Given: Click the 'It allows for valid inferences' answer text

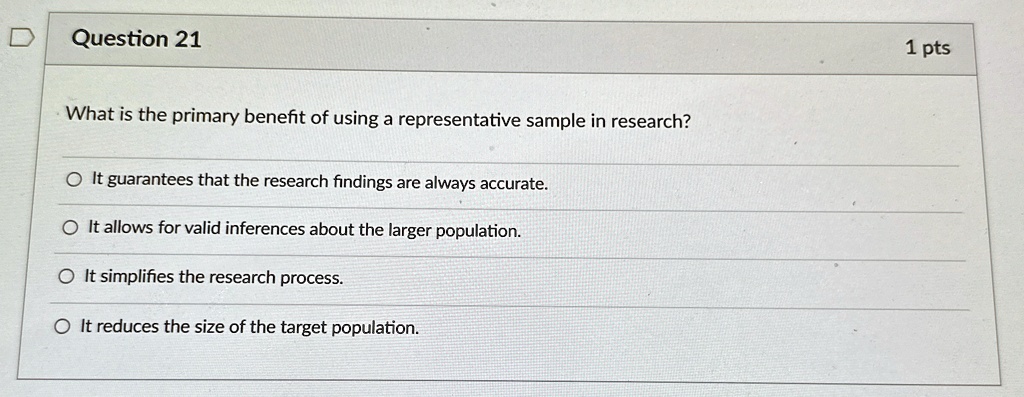Looking at the screenshot, I should pos(305,229).
